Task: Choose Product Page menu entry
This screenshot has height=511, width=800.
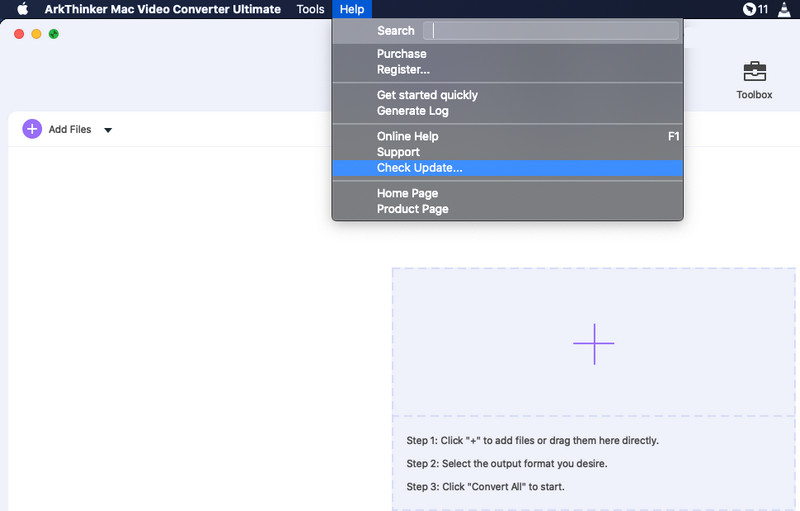Action: 508,209
